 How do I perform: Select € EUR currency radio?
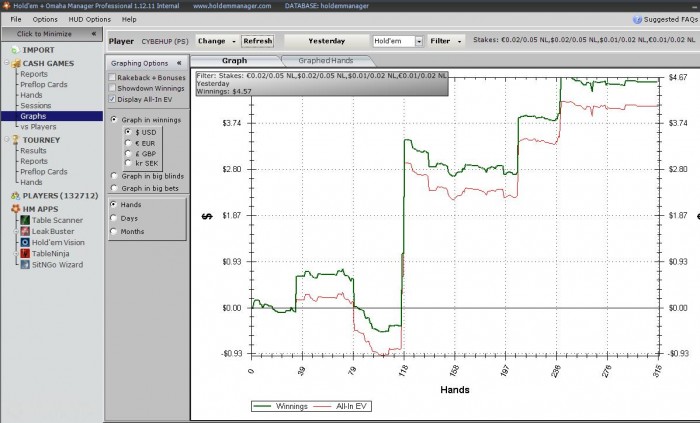(x=128, y=143)
